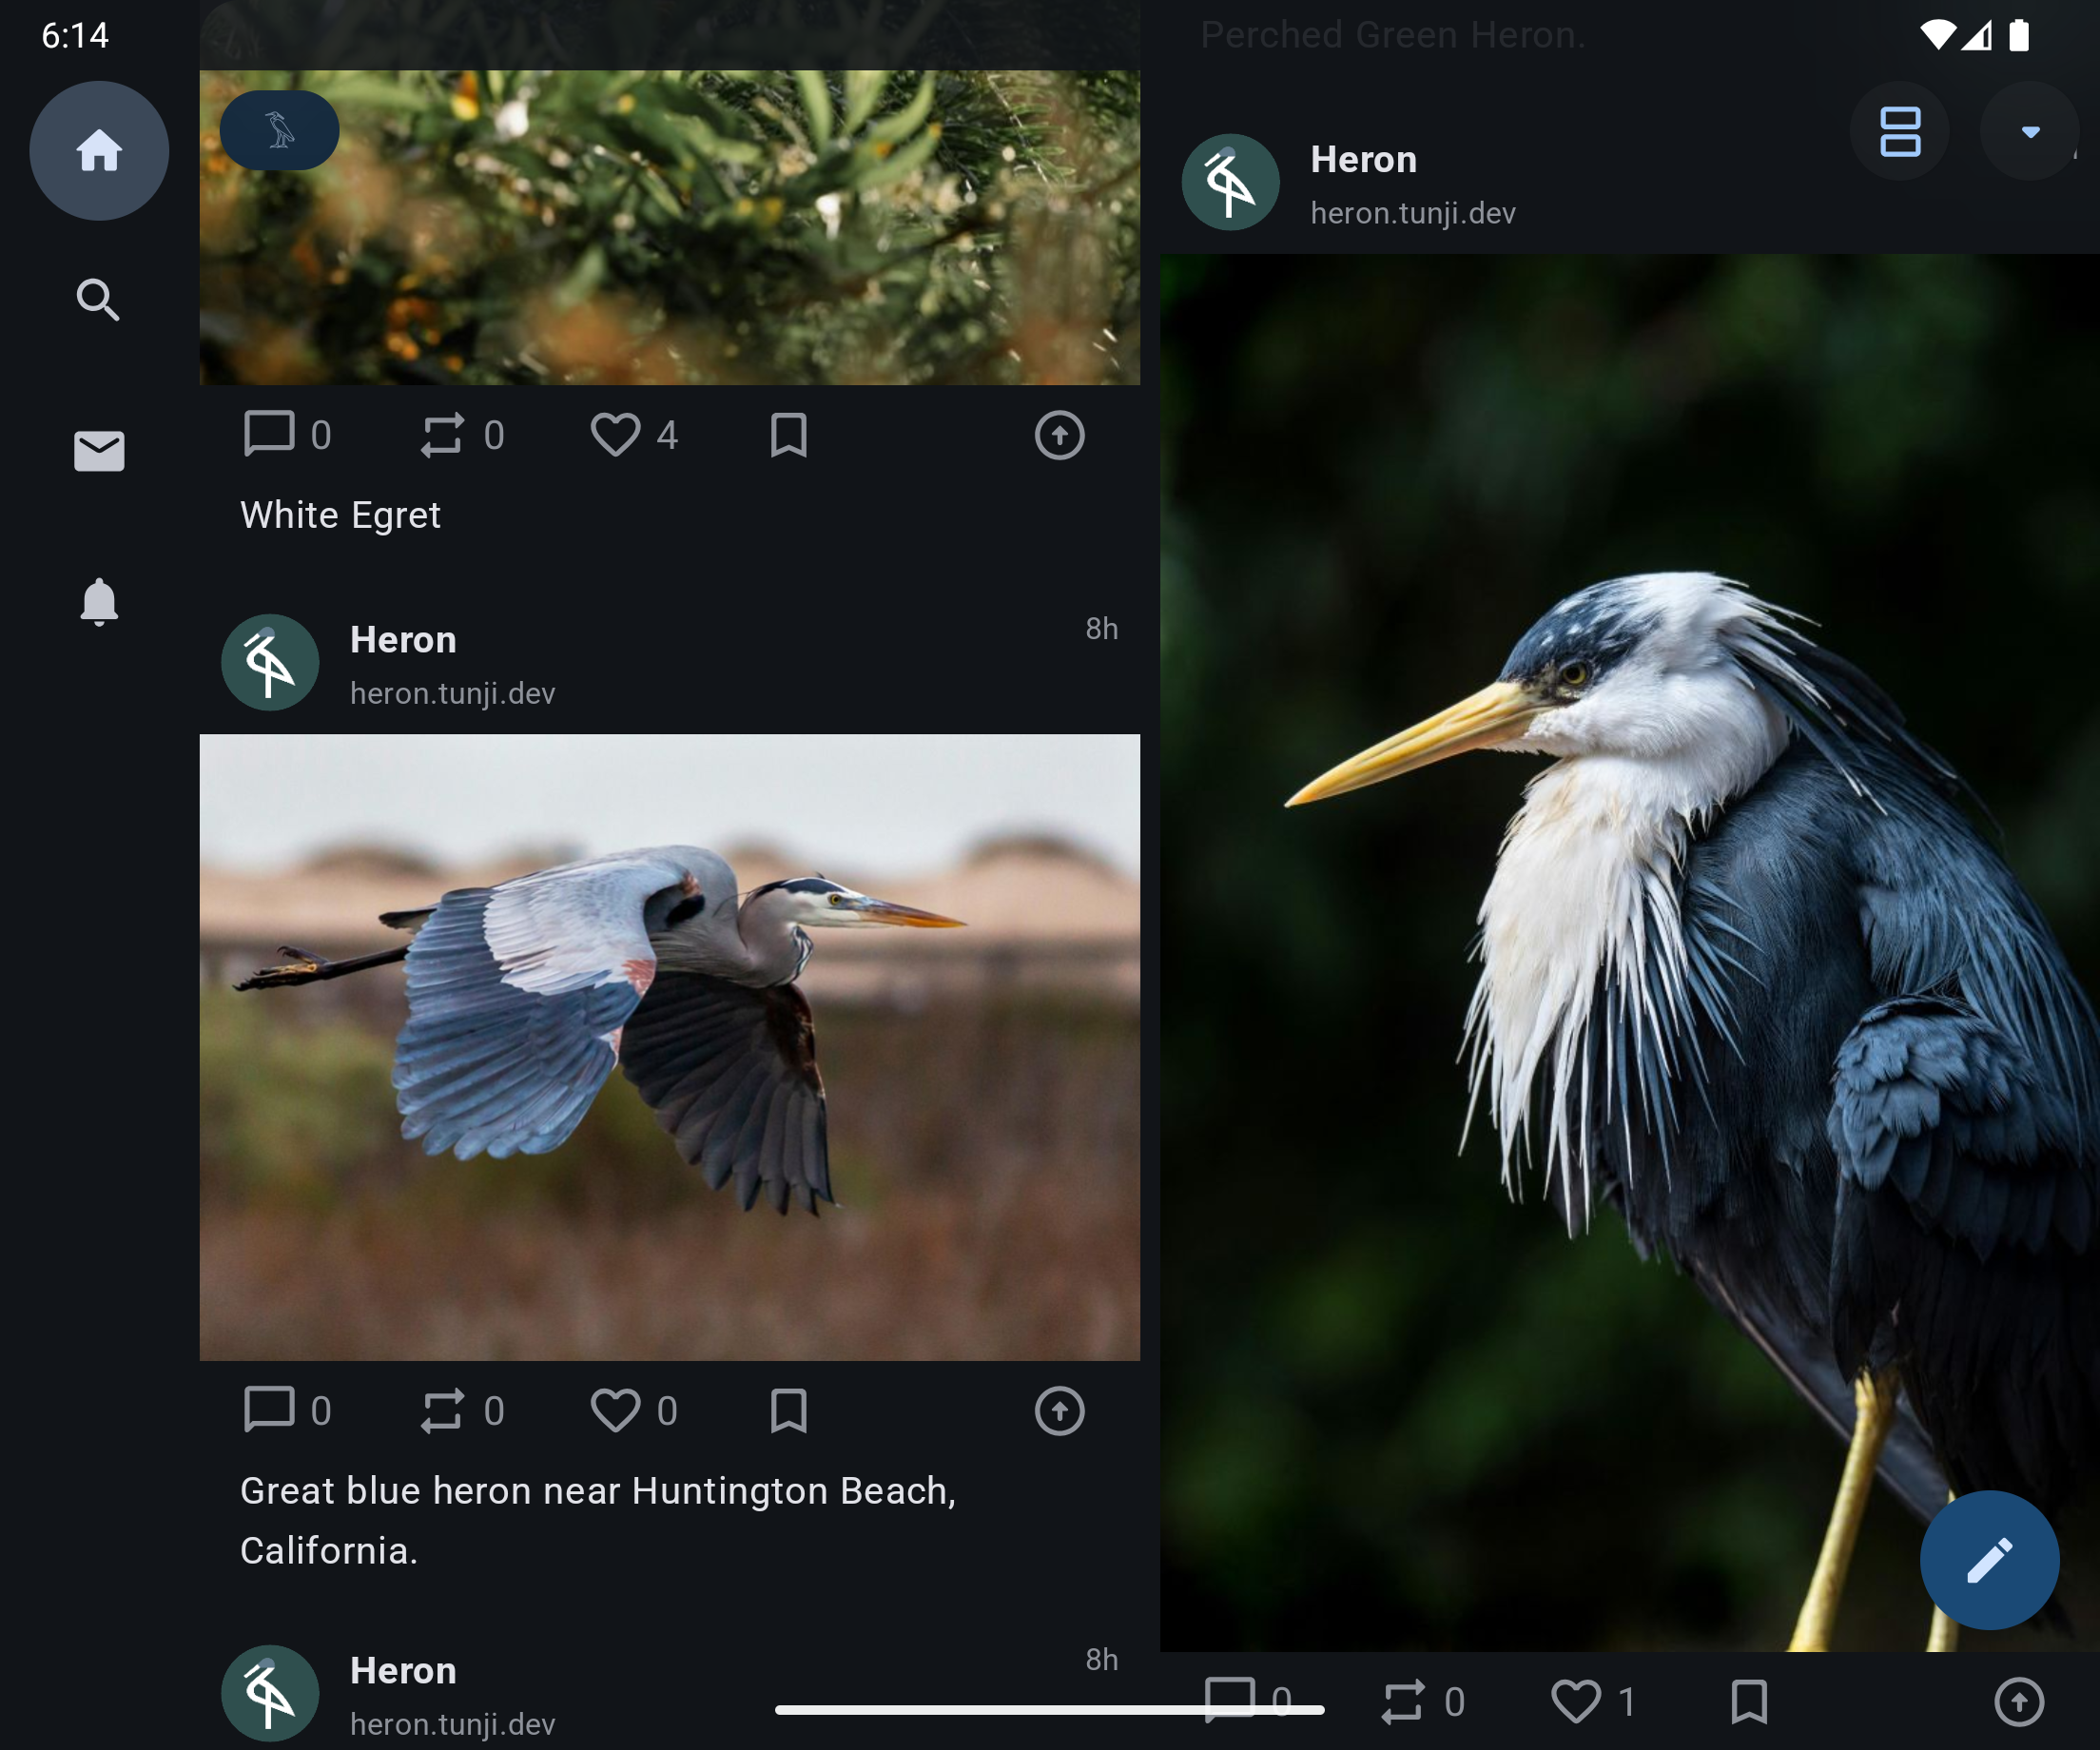The image size is (2100, 1750).
Task: Share the White Egret post
Action: click(1059, 435)
